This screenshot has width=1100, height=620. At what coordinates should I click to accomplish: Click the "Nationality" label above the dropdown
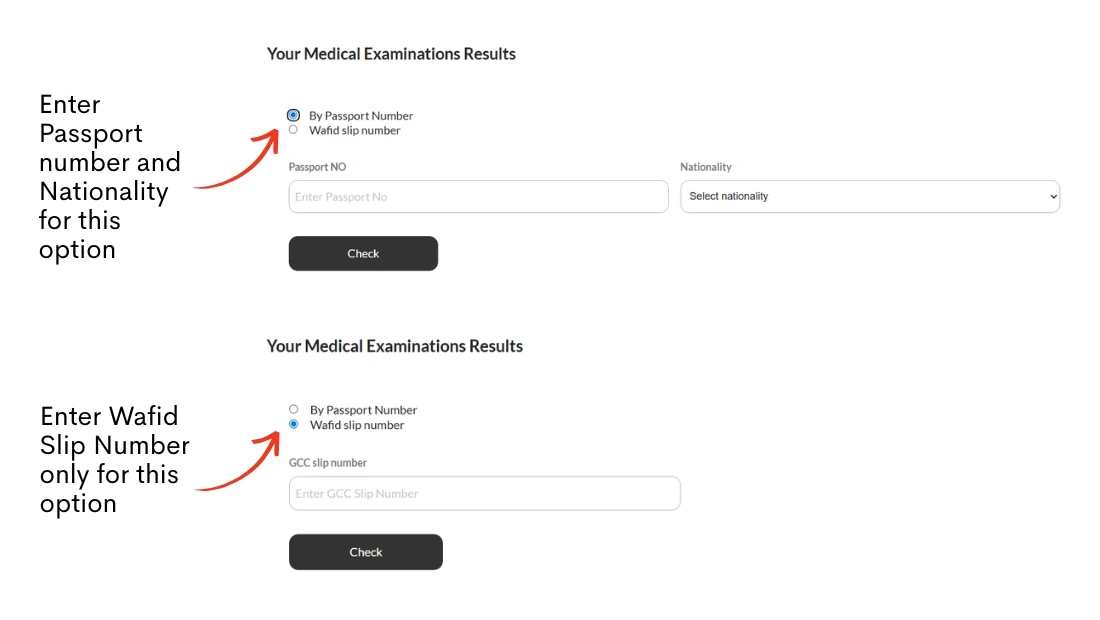pos(706,167)
